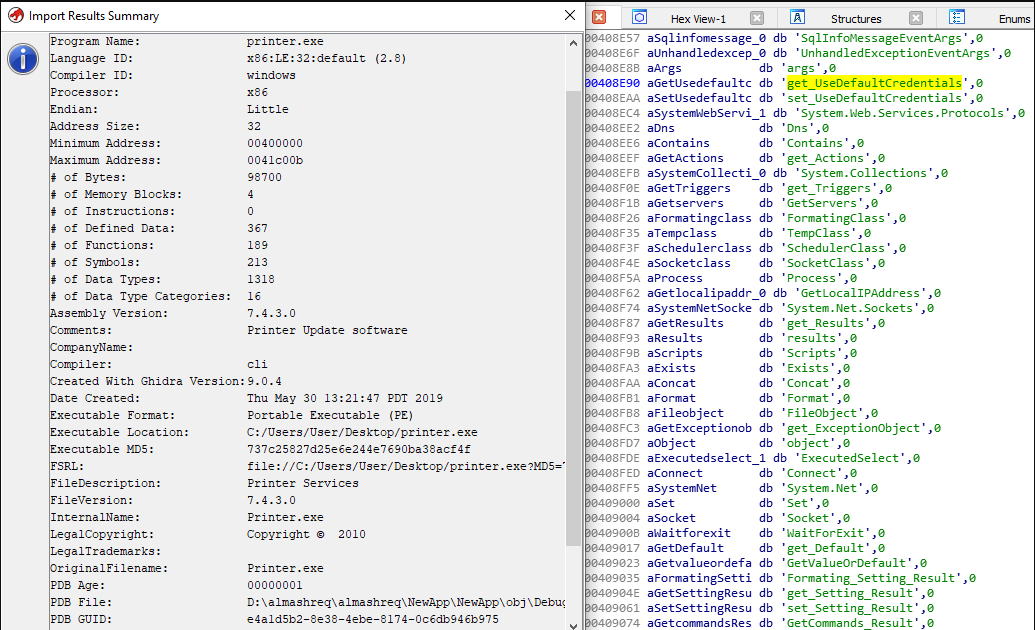Click the Ghidra dragon icon in title bar
Screen dimensions: 1035x630
click(x=14, y=16)
